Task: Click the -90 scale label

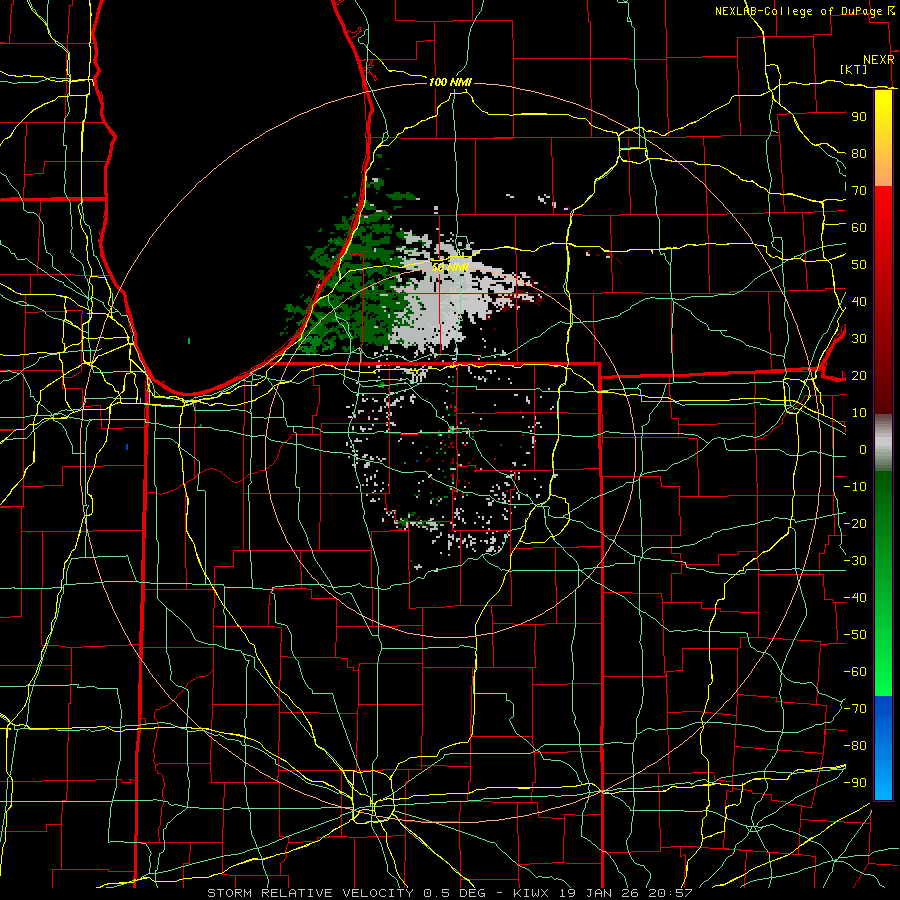Action: click(855, 783)
